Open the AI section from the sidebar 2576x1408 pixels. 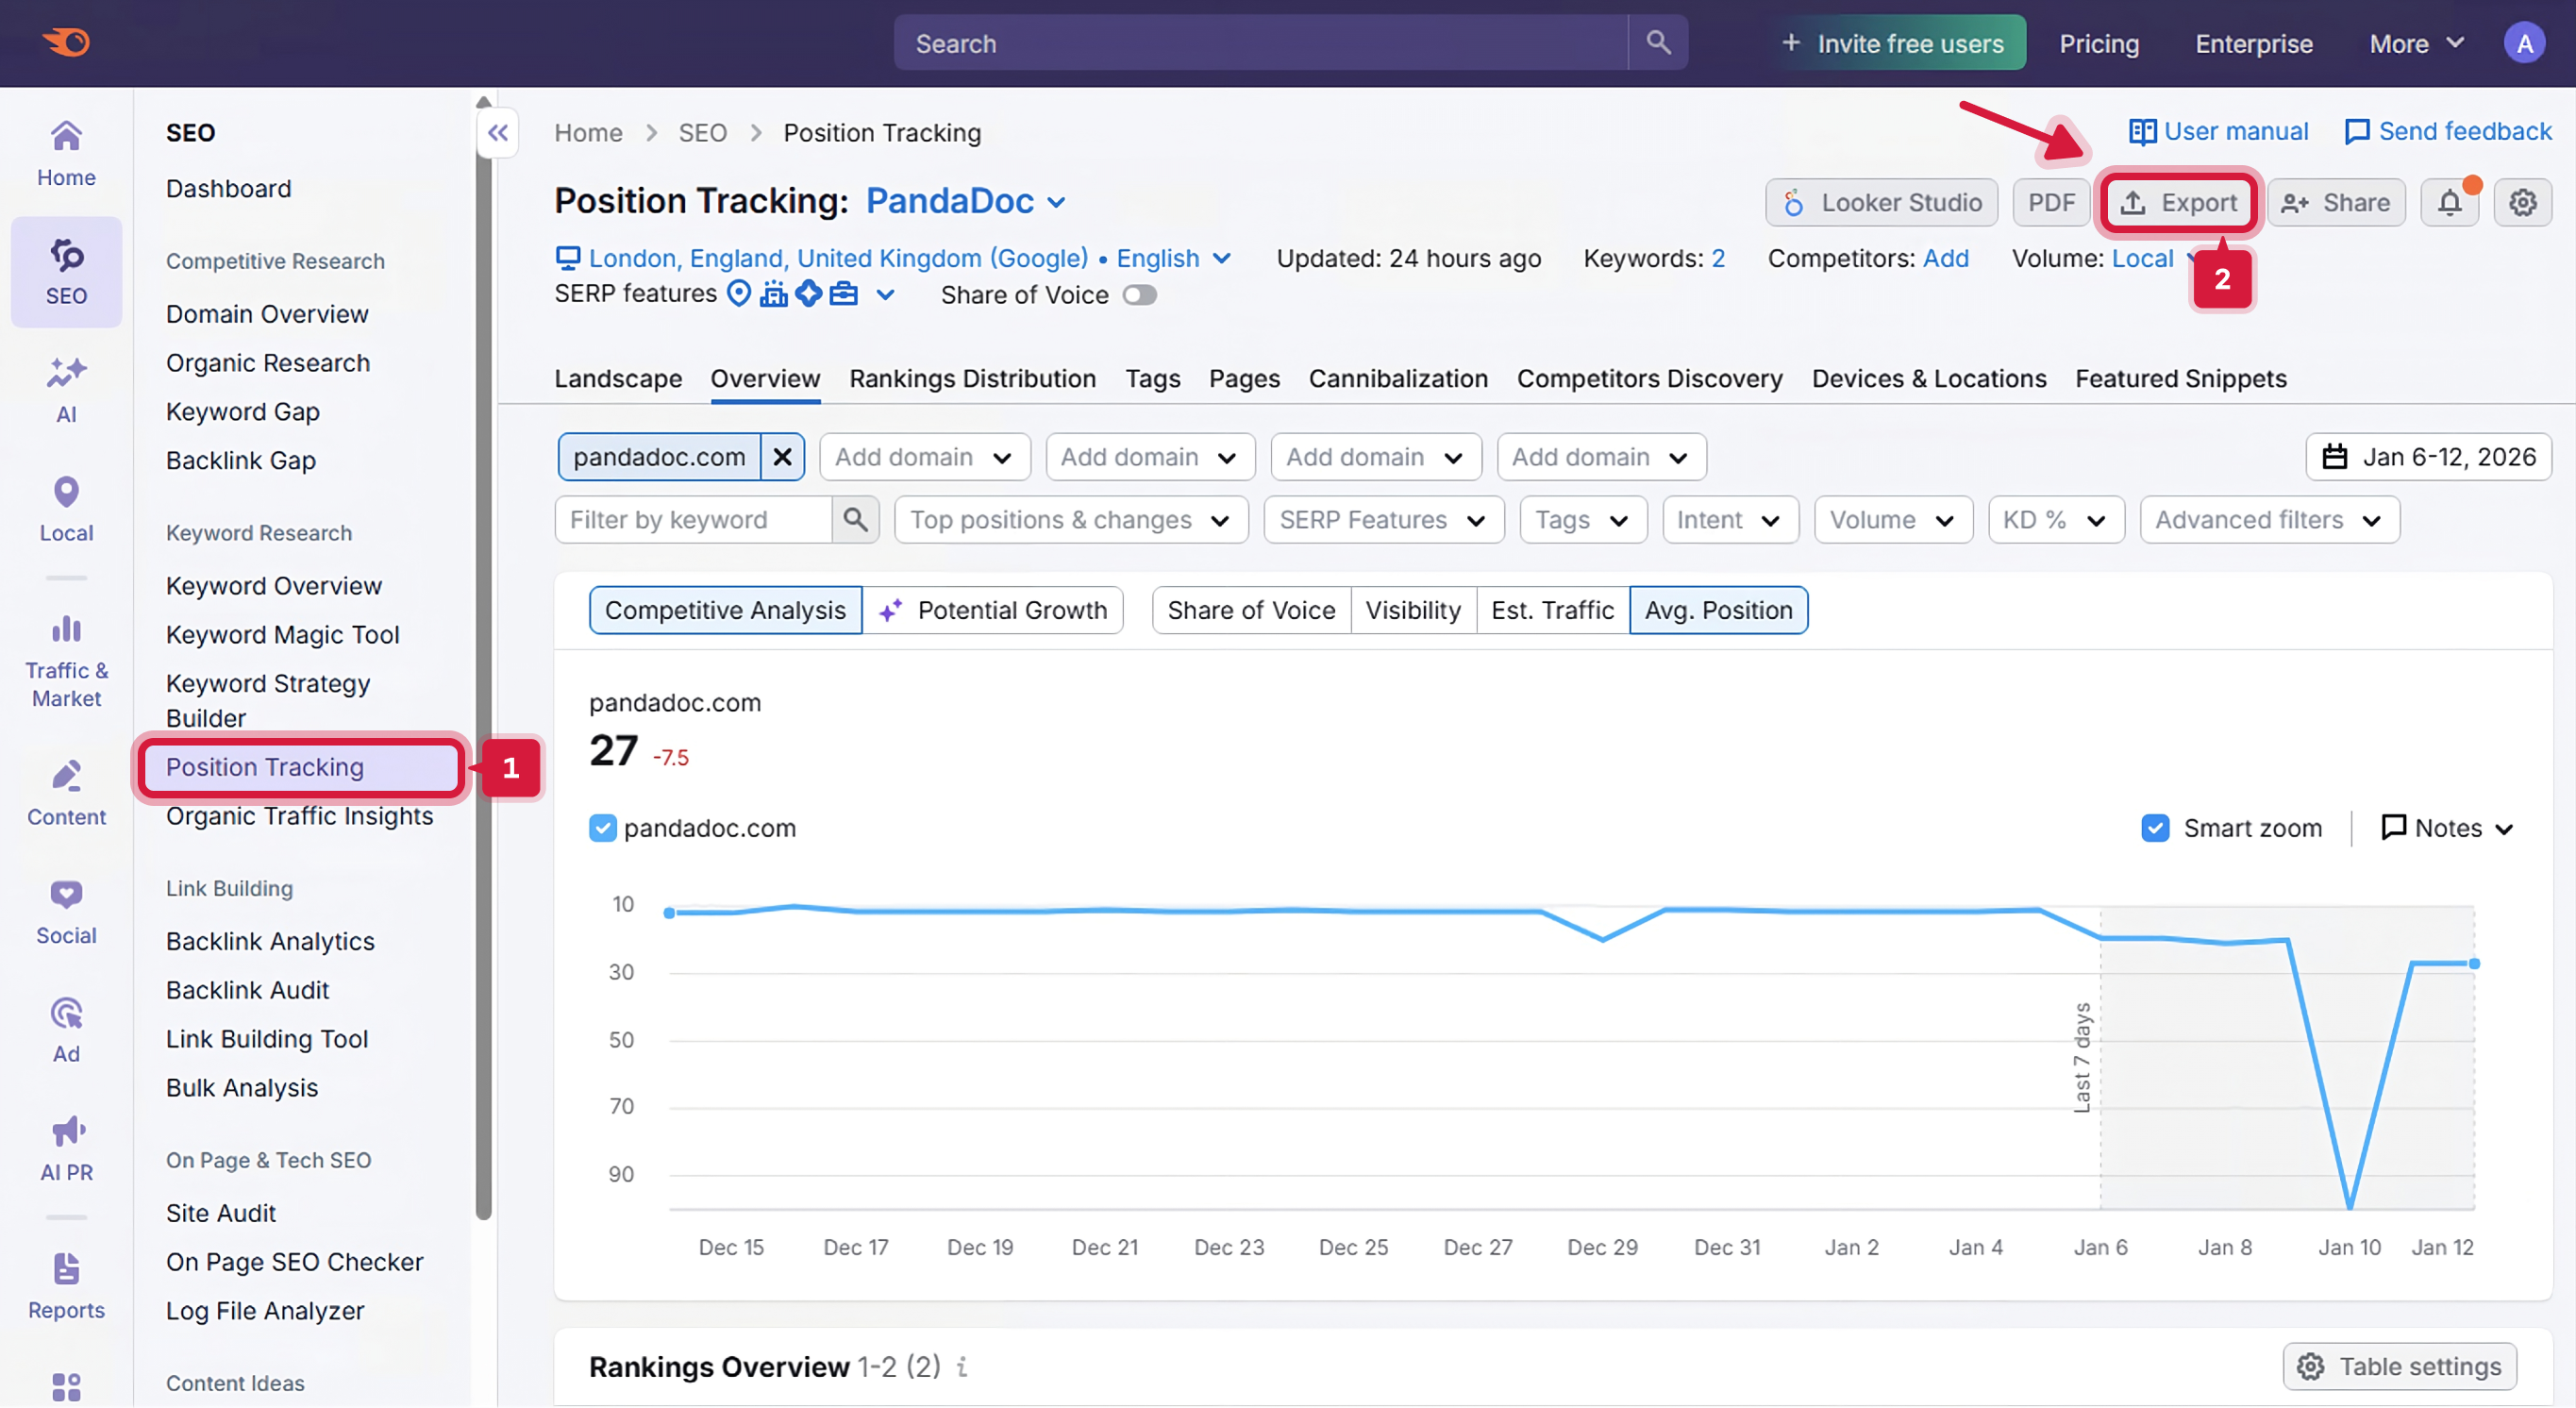click(66, 388)
